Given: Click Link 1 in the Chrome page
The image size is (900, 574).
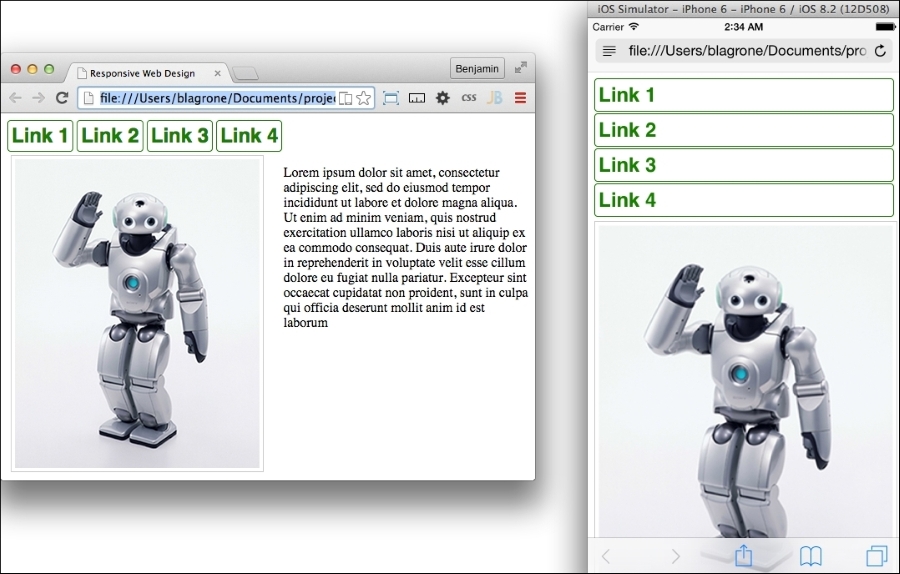Looking at the screenshot, I should click(x=40, y=136).
